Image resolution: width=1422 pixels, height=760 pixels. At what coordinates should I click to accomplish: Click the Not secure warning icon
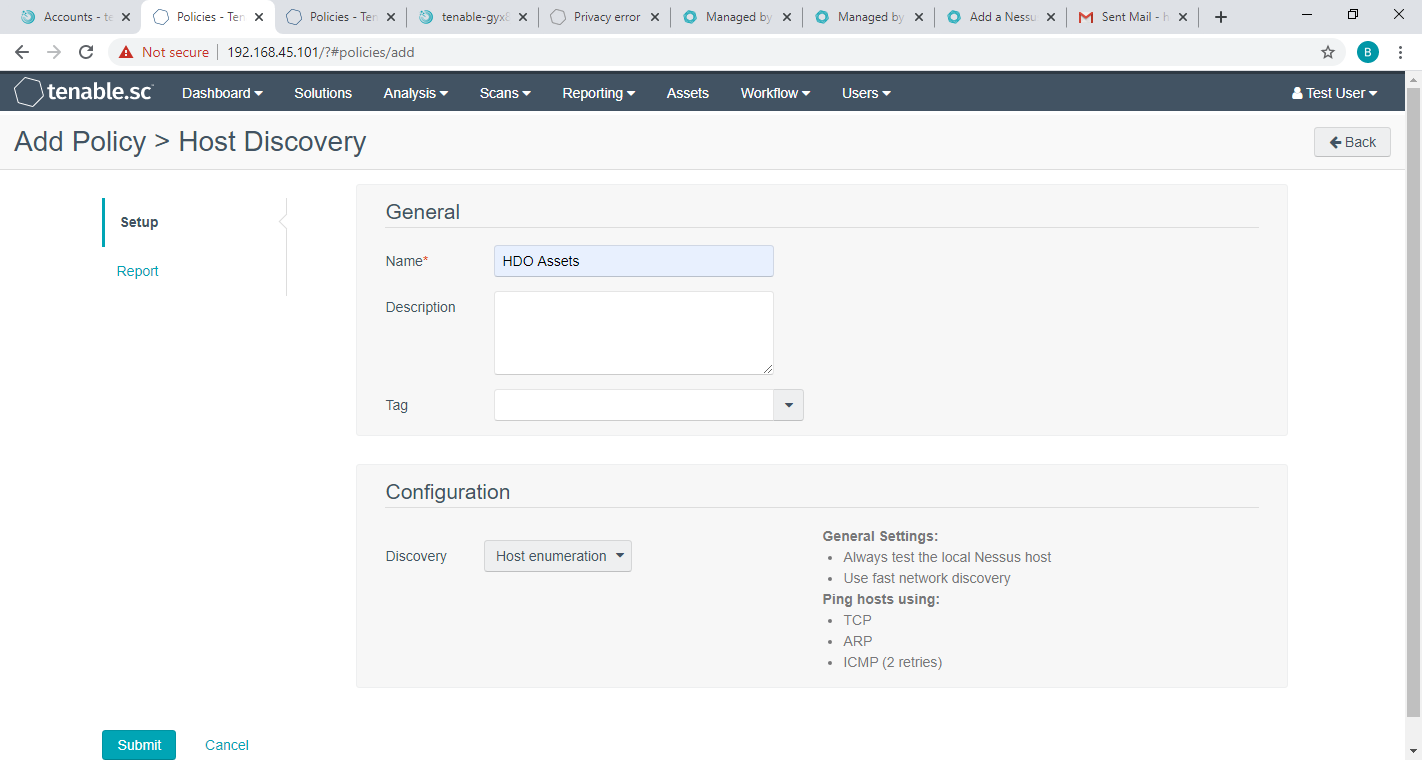coord(126,52)
